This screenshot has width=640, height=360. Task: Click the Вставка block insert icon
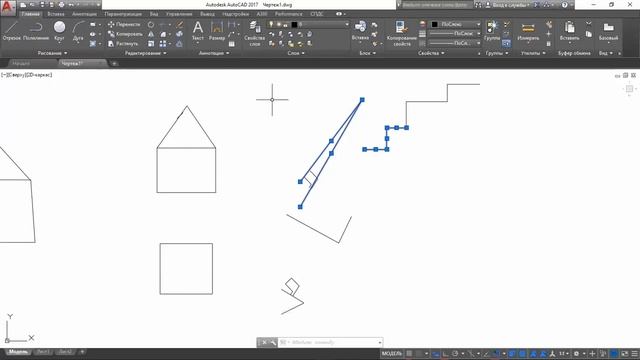[x=360, y=30]
